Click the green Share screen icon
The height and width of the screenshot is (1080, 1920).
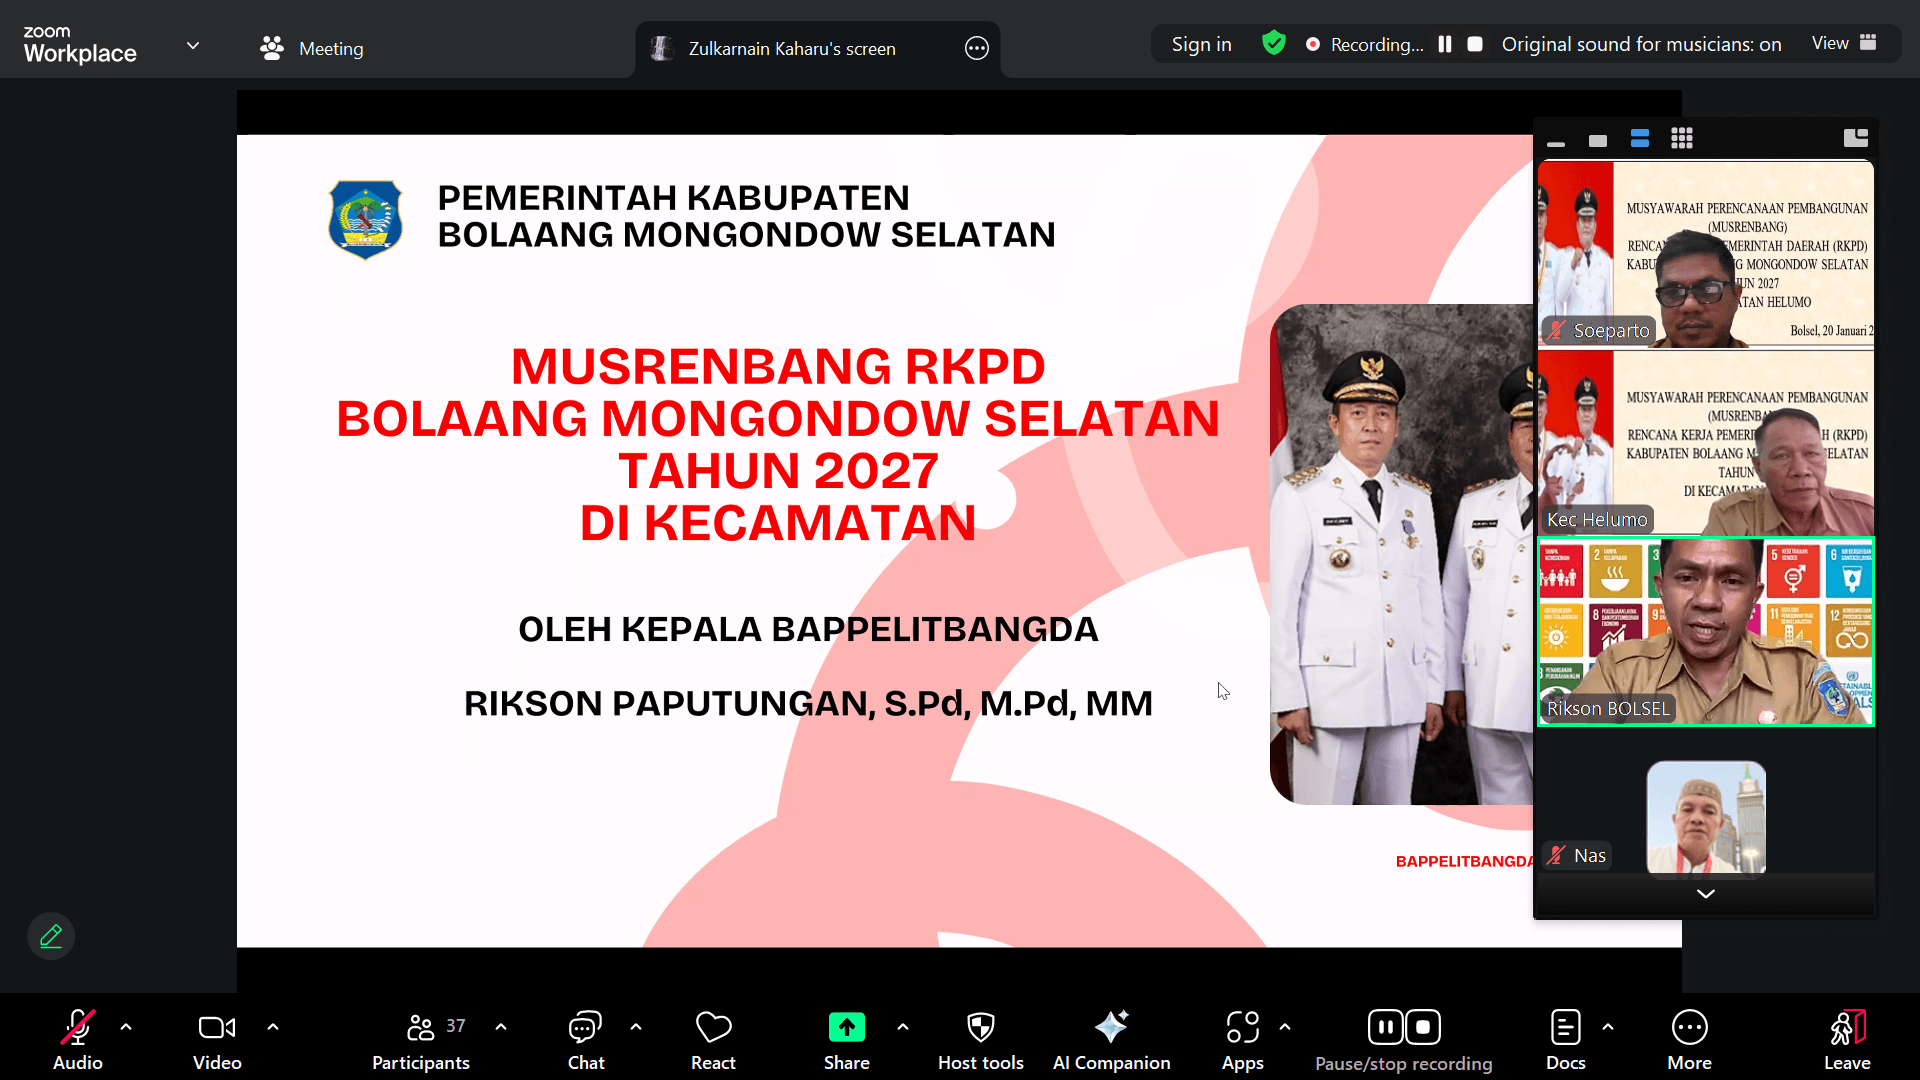(x=846, y=1027)
